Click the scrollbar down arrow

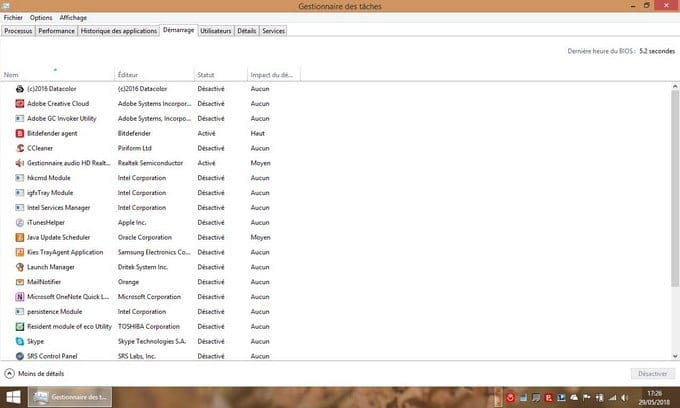[x=675, y=356]
